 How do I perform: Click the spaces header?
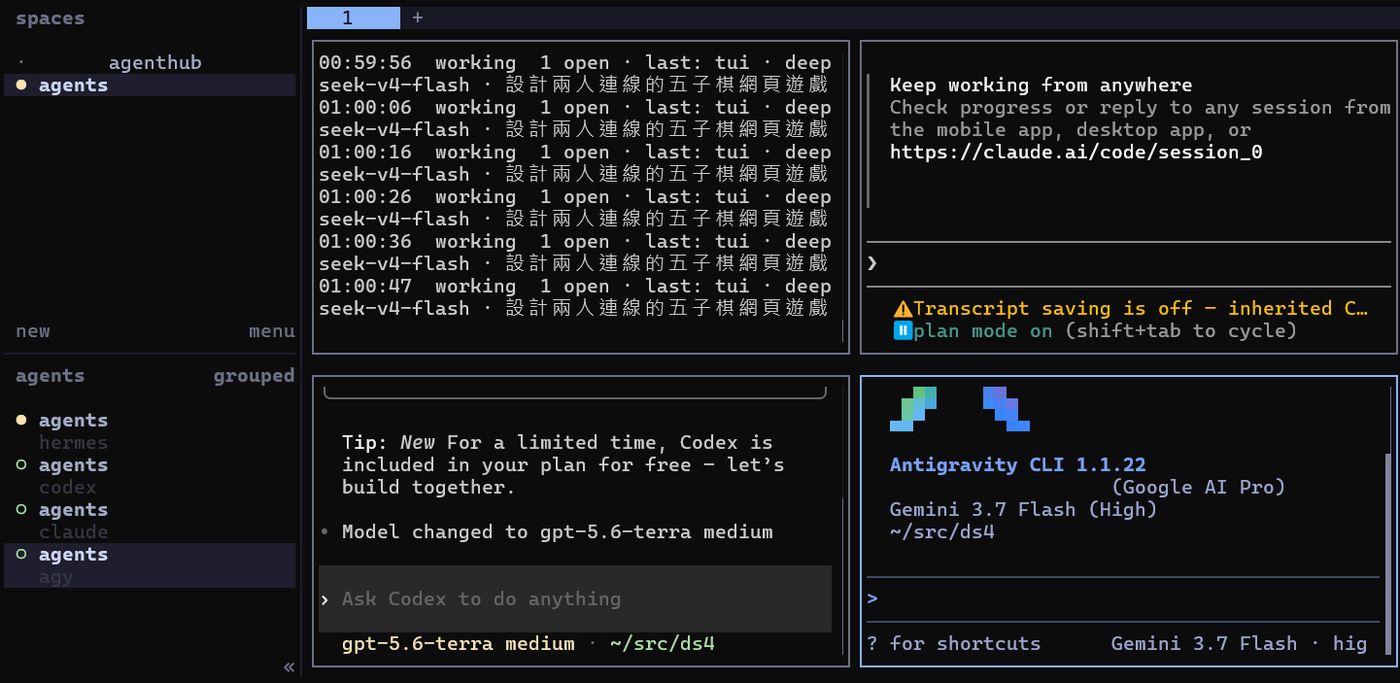pos(50,18)
